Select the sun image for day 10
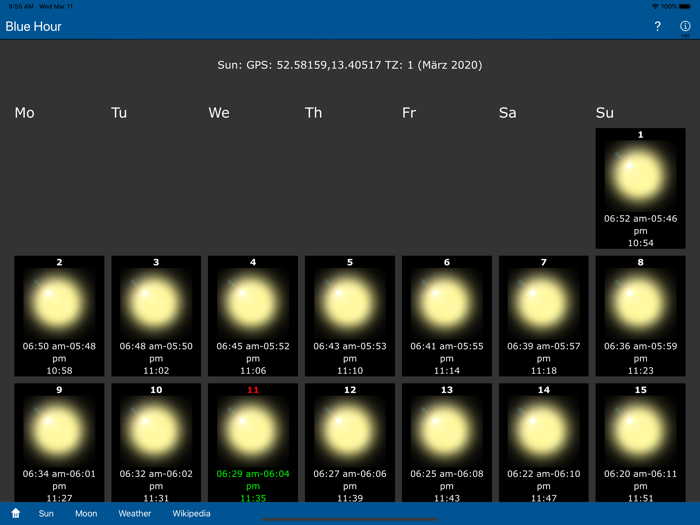 156,431
